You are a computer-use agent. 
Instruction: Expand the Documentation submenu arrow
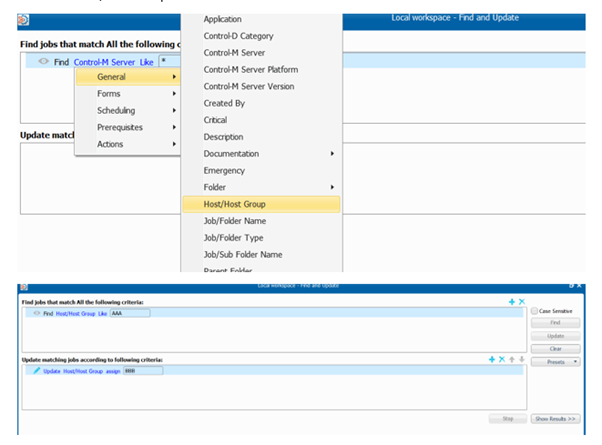[332, 154]
